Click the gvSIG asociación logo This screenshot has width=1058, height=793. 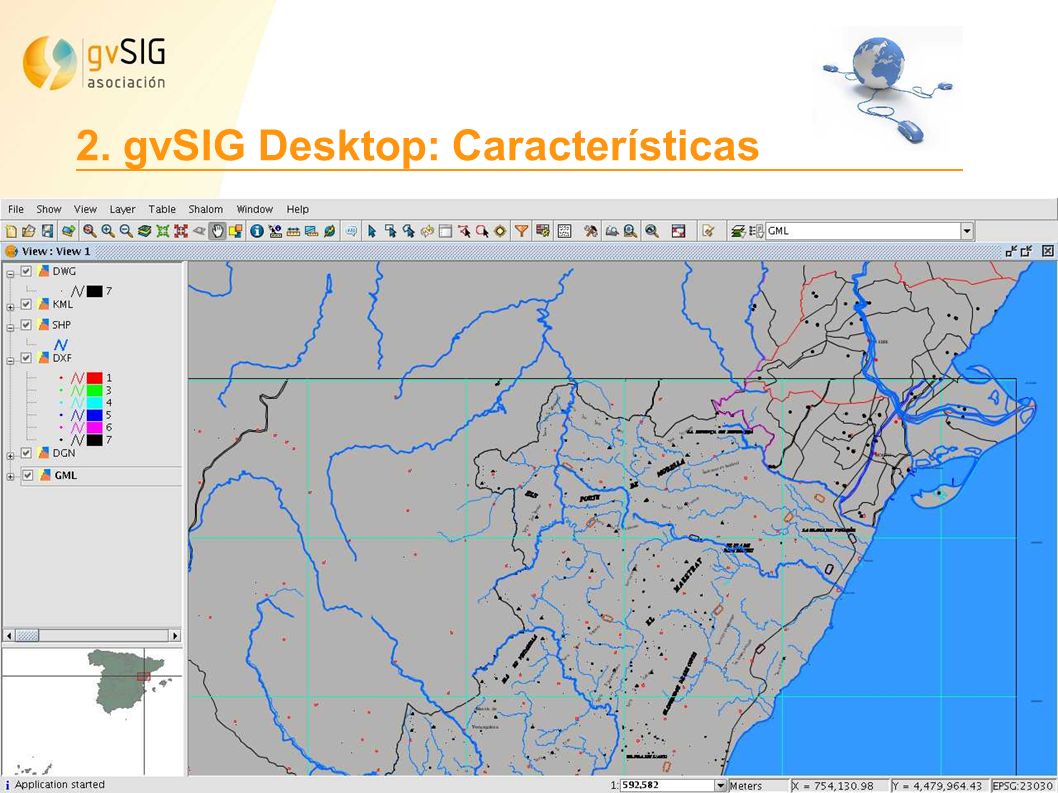click(x=94, y=63)
